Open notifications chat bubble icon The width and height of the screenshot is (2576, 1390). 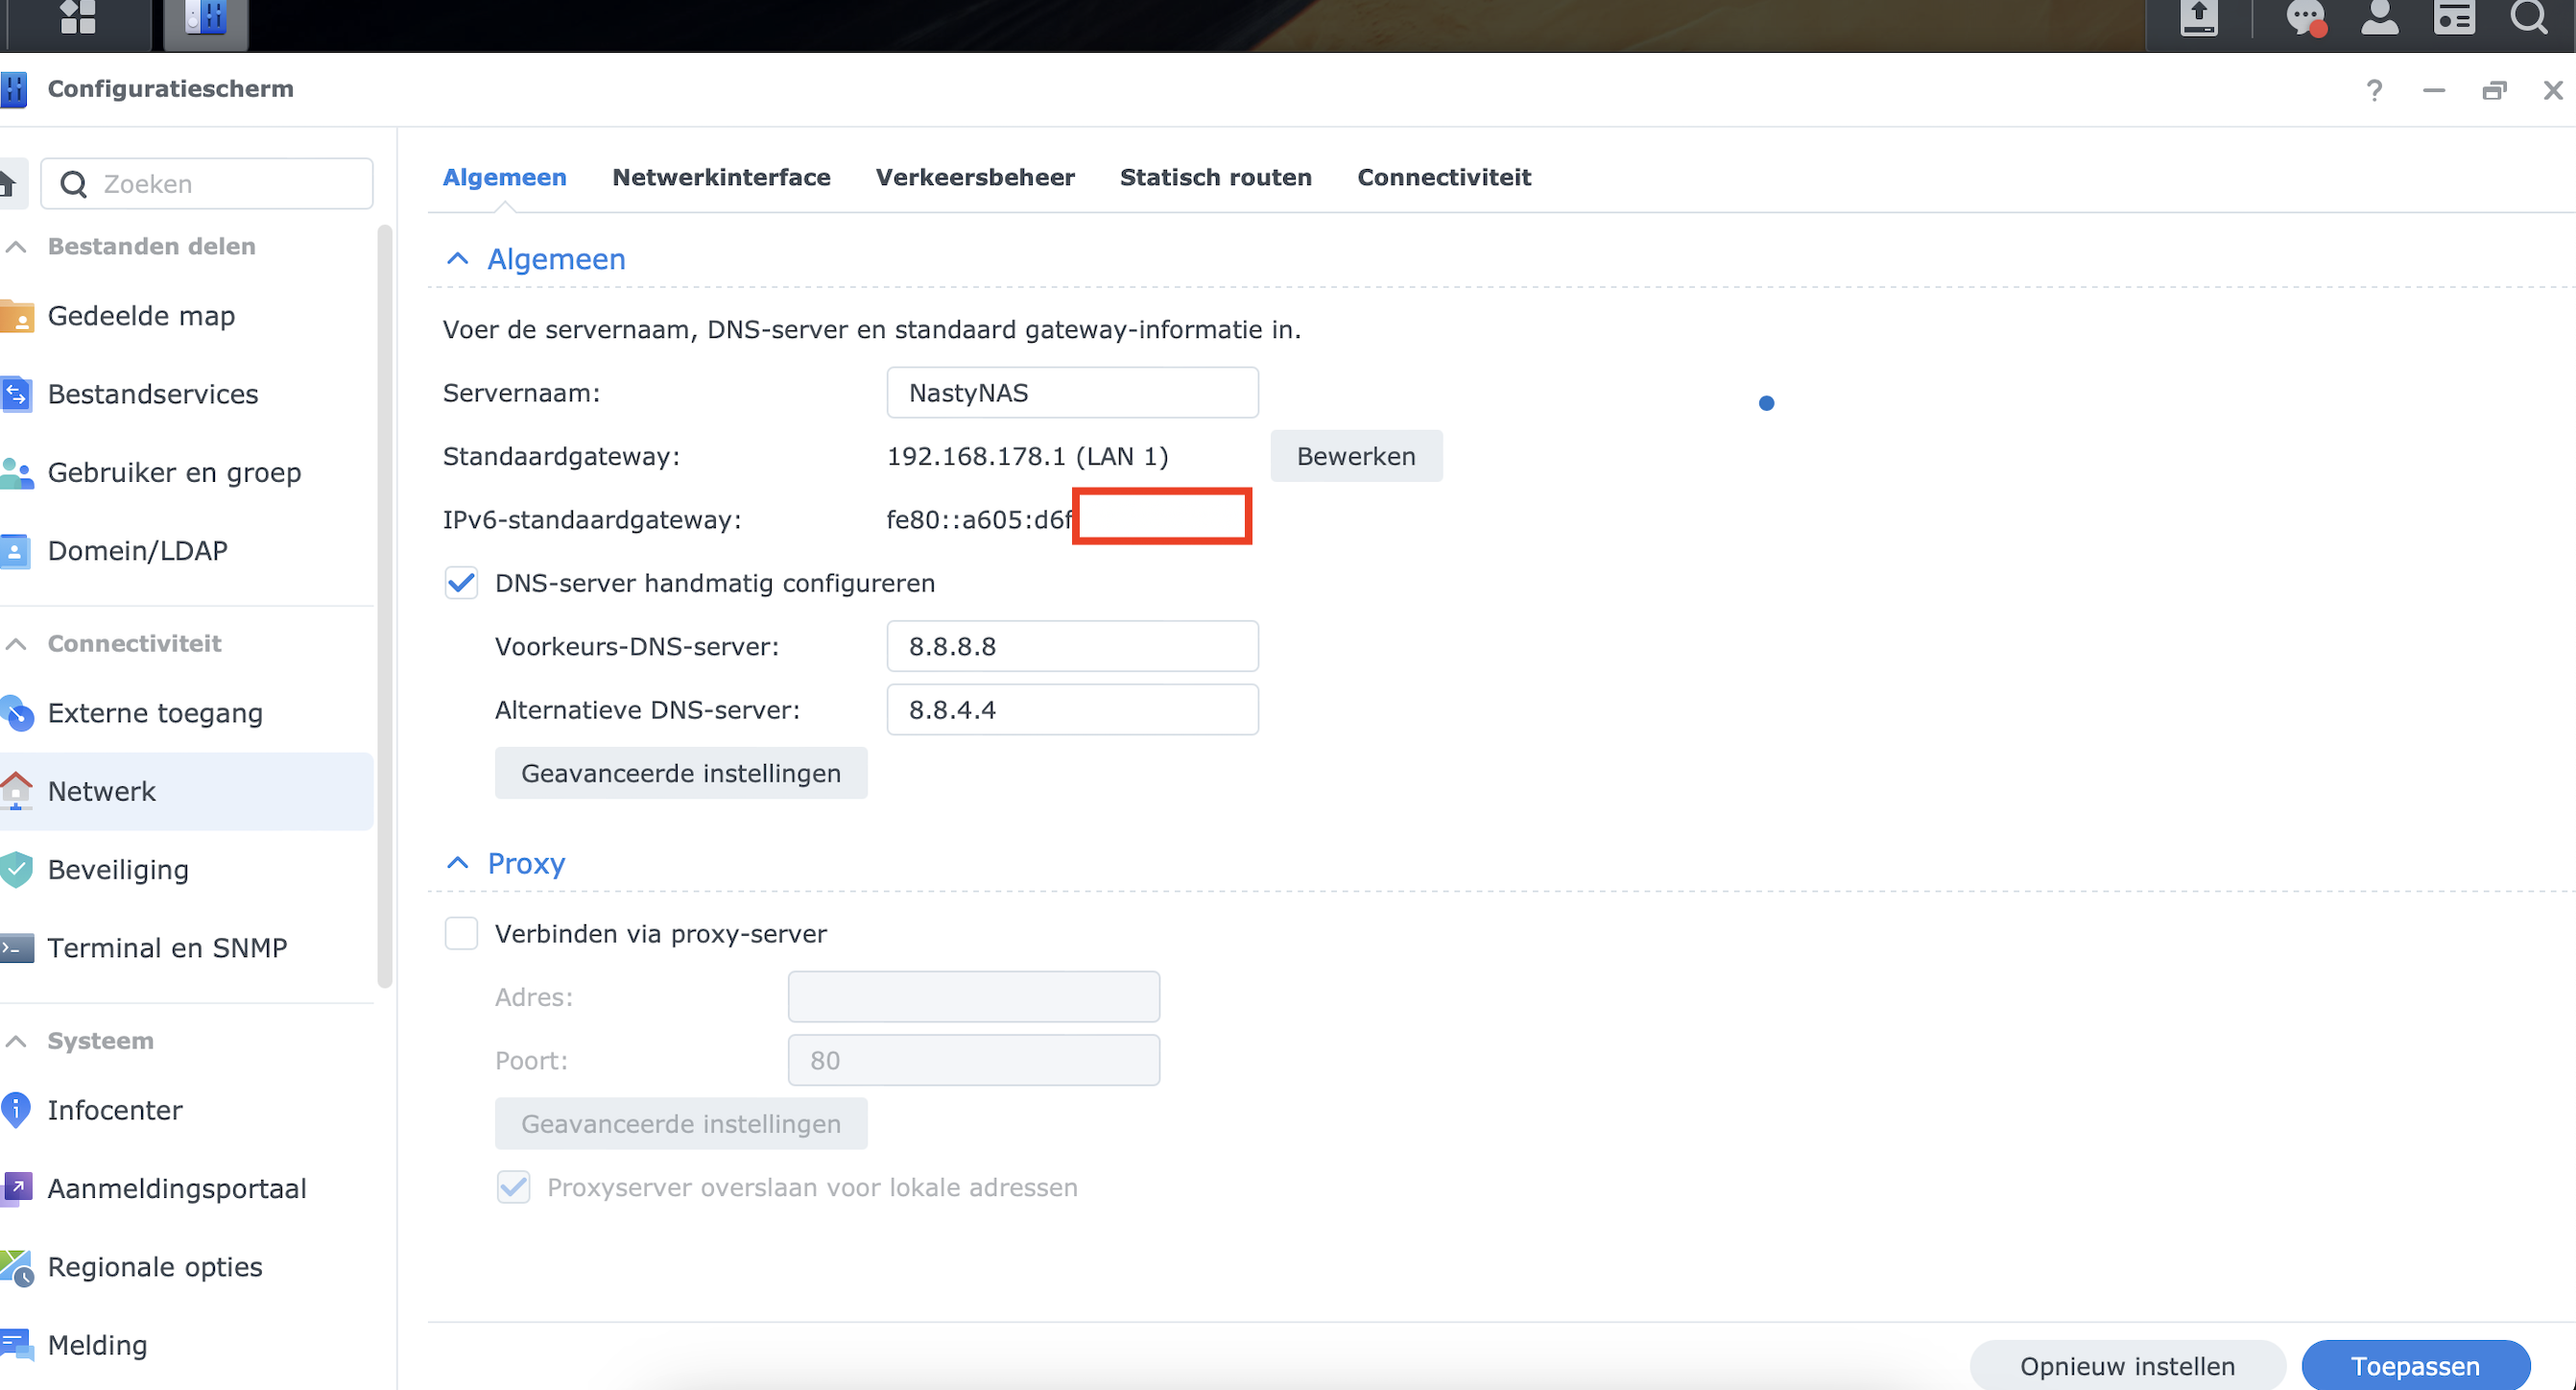(2305, 18)
